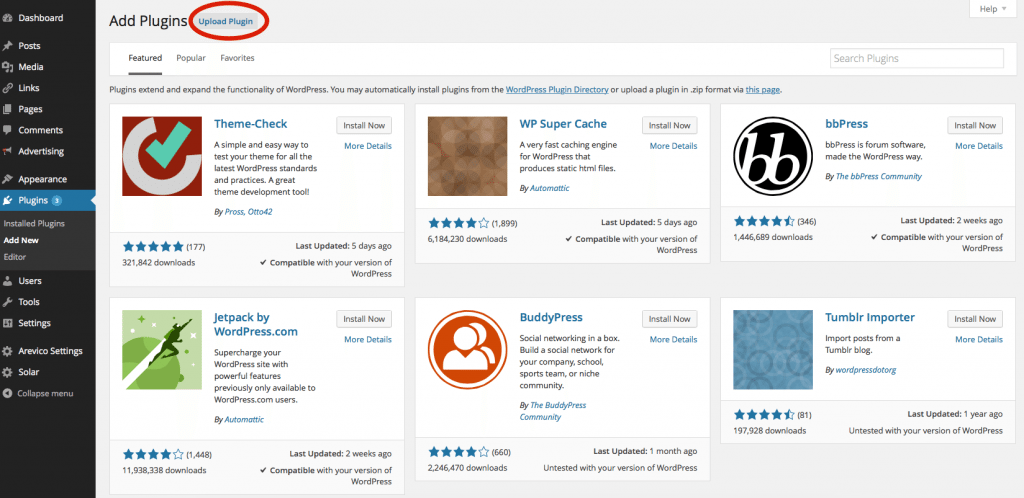Click the Appearance paintbrush icon
Screen dimensions: 1024x498
pos(8,179)
